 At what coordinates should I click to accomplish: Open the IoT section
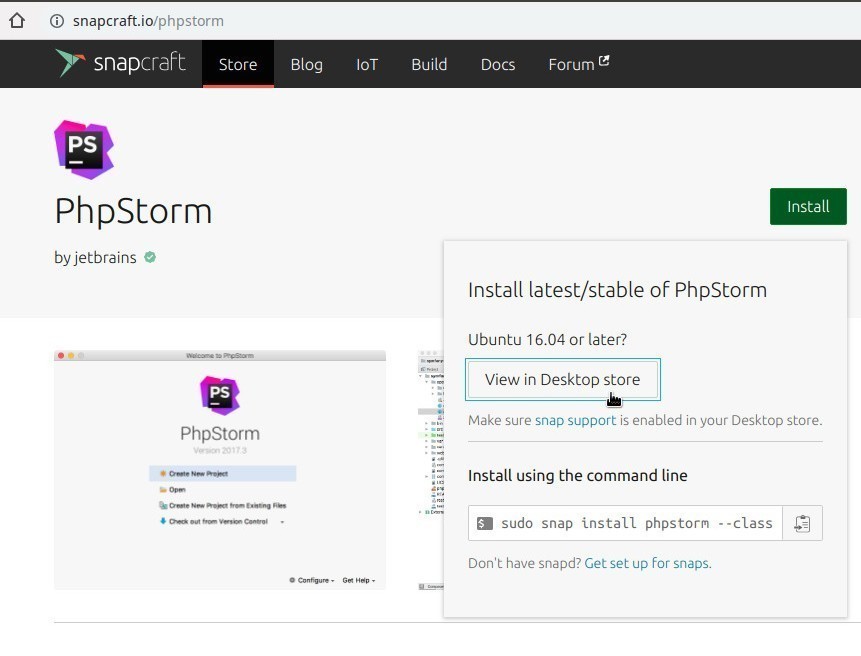tap(366, 64)
